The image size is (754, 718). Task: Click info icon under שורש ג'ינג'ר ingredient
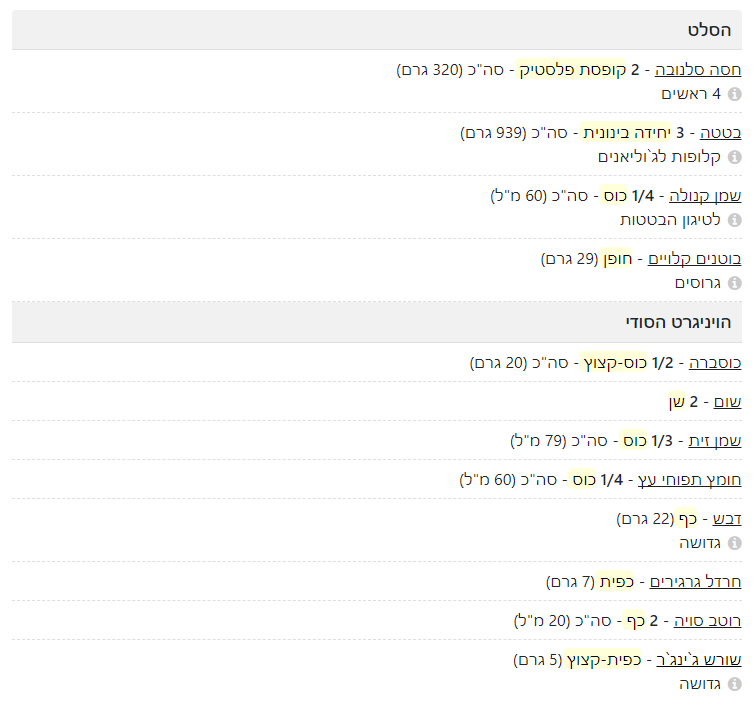click(735, 684)
